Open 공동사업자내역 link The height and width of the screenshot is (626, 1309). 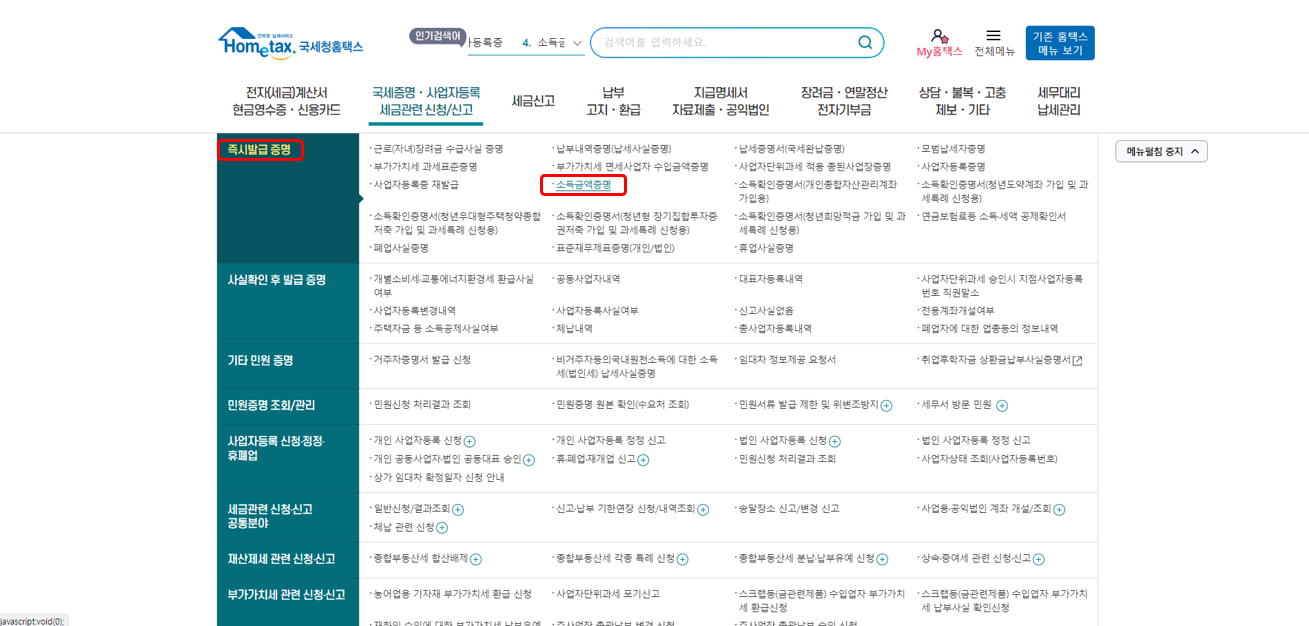tap(588, 279)
